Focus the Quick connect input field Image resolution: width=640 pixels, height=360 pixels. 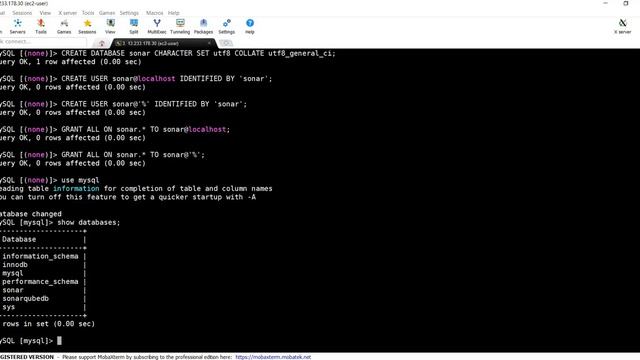coord(43,42)
